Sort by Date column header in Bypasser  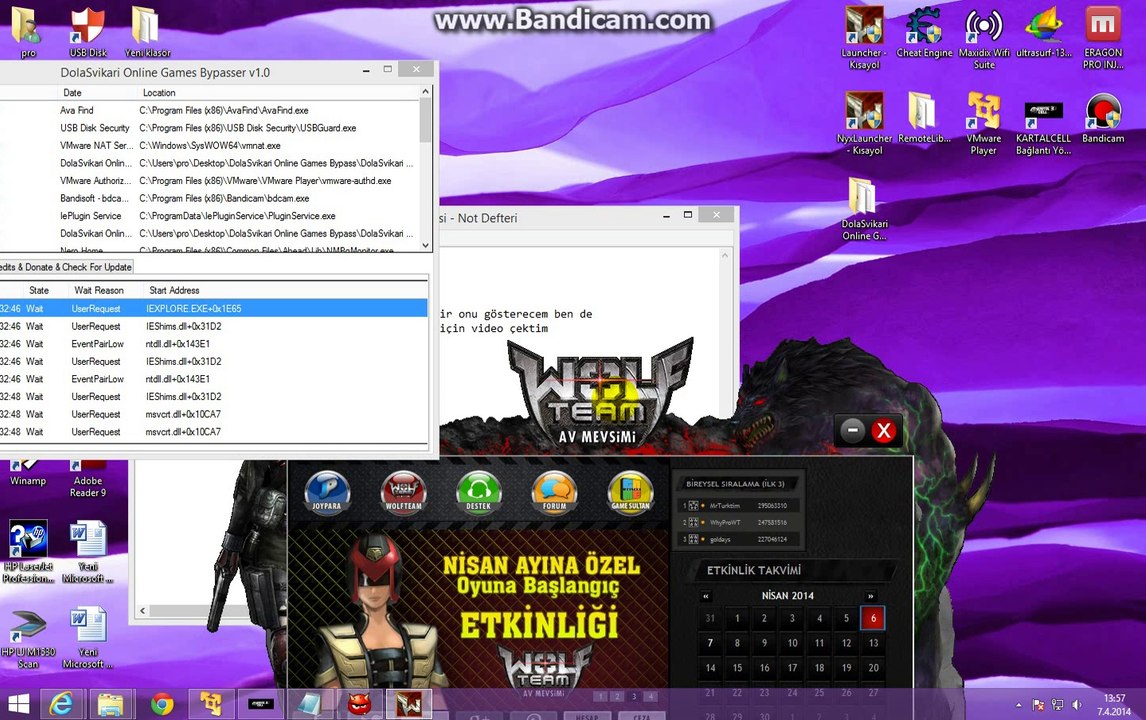tap(72, 93)
